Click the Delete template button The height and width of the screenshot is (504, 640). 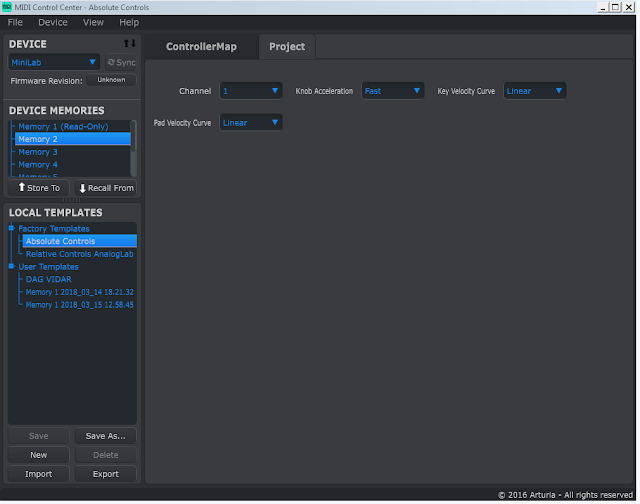pyautogui.click(x=106, y=455)
